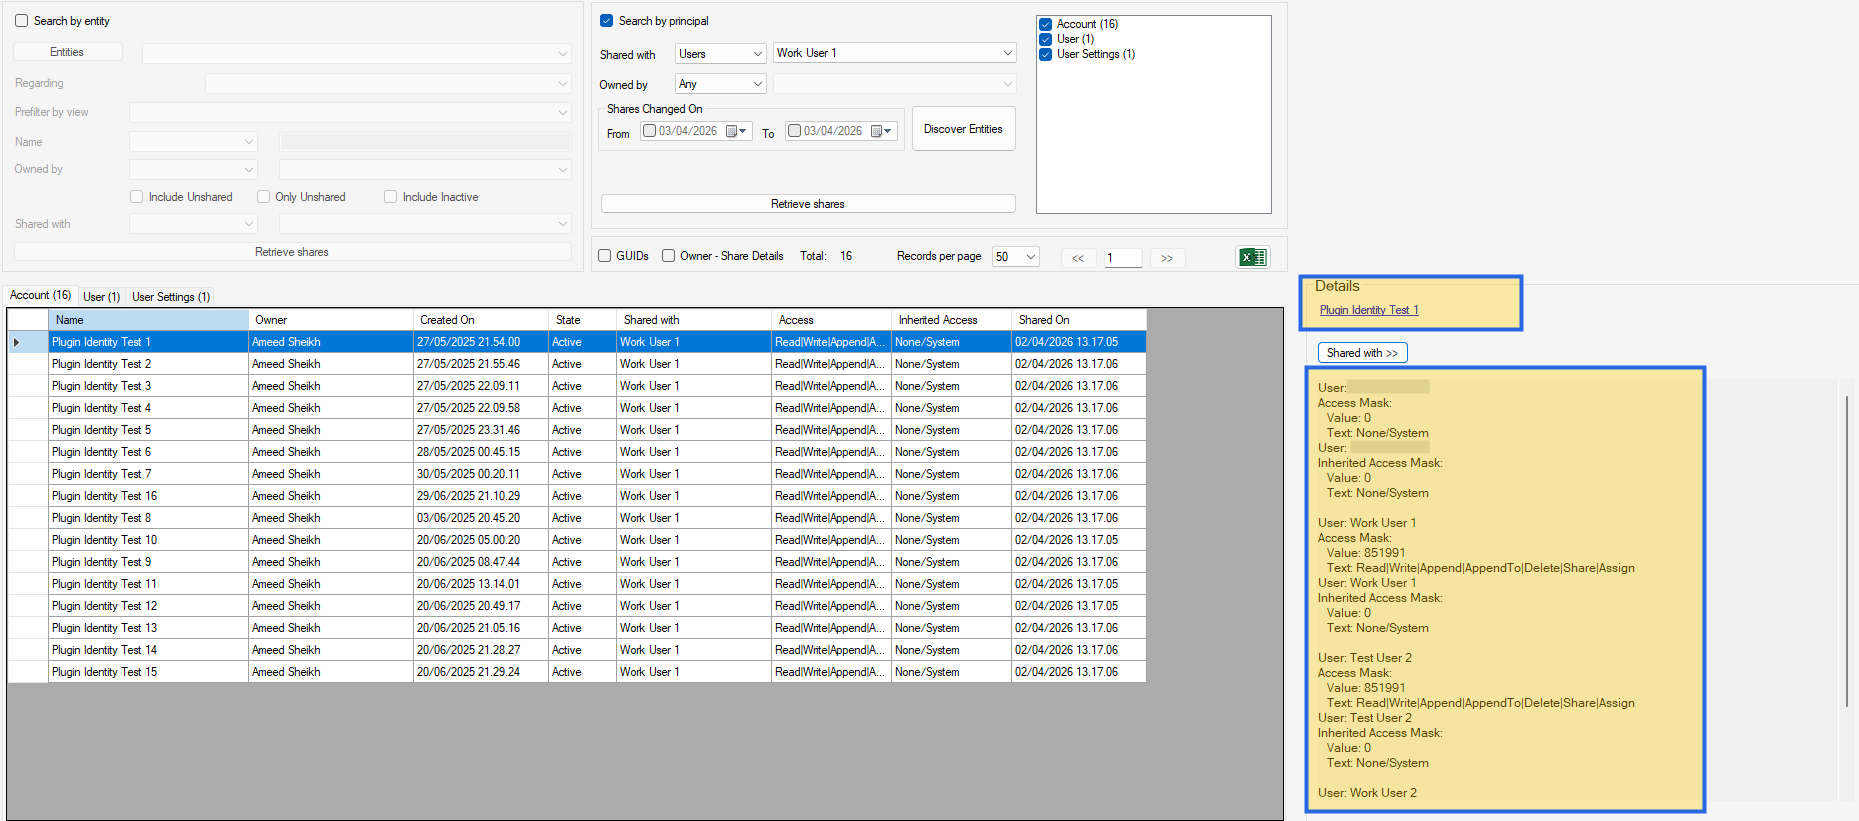Image resolution: width=1859 pixels, height=821 pixels.
Task: Open Plugin Identity Test 1 details link
Action: [x=1369, y=310]
